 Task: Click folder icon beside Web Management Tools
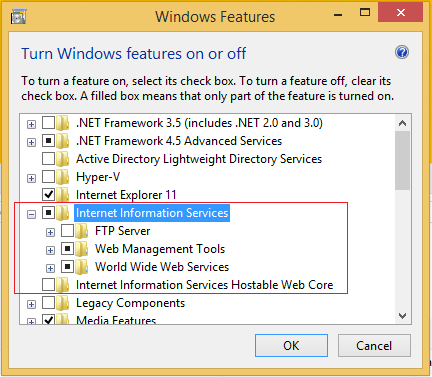pos(81,249)
